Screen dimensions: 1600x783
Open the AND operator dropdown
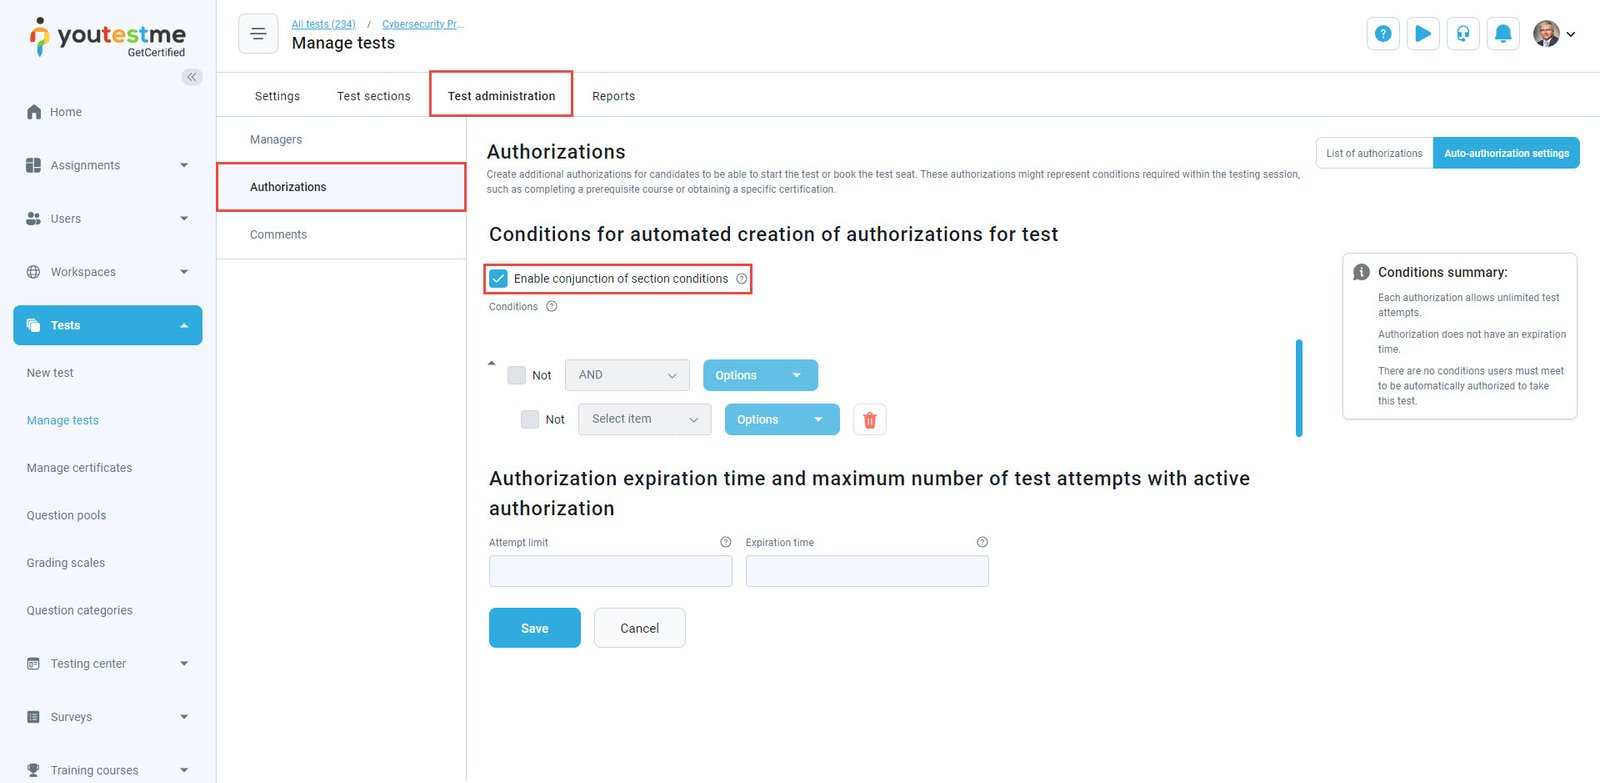coord(627,375)
